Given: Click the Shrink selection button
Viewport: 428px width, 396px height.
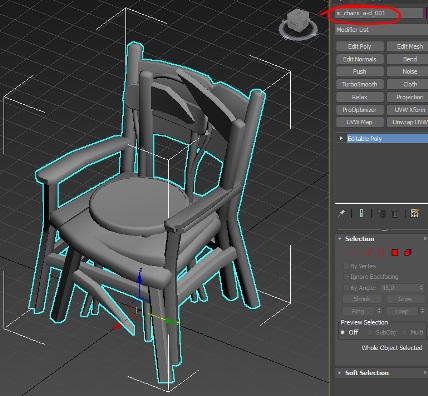Looking at the screenshot, I should pos(362,299).
